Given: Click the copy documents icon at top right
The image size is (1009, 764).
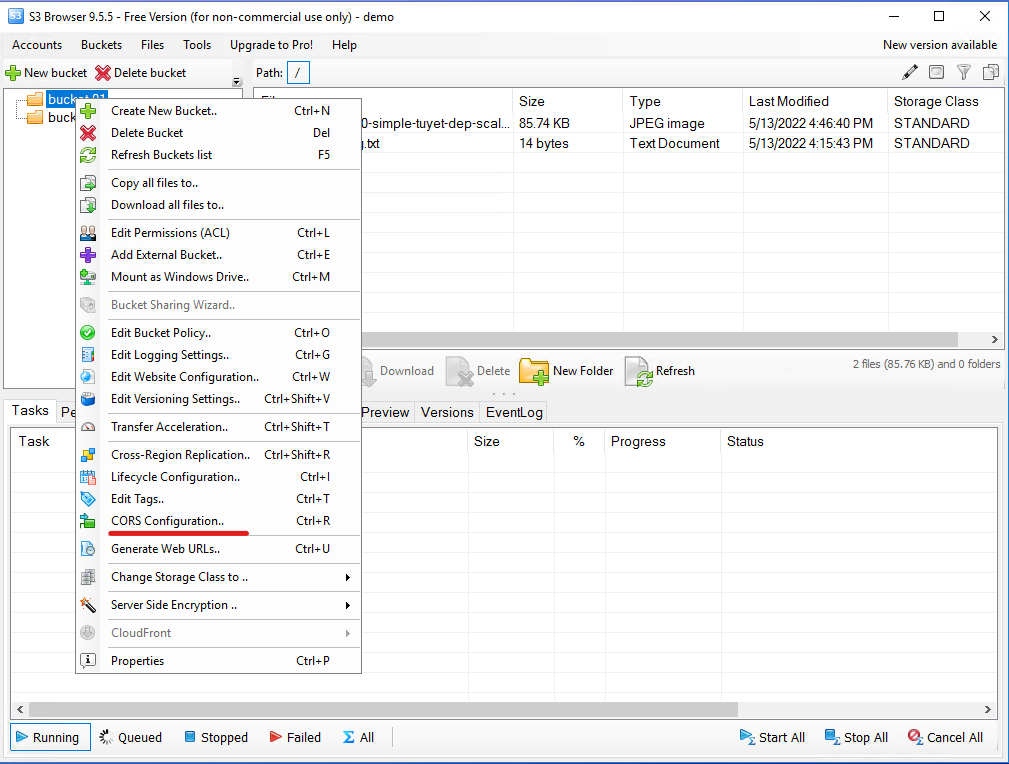Looking at the screenshot, I should [989, 71].
